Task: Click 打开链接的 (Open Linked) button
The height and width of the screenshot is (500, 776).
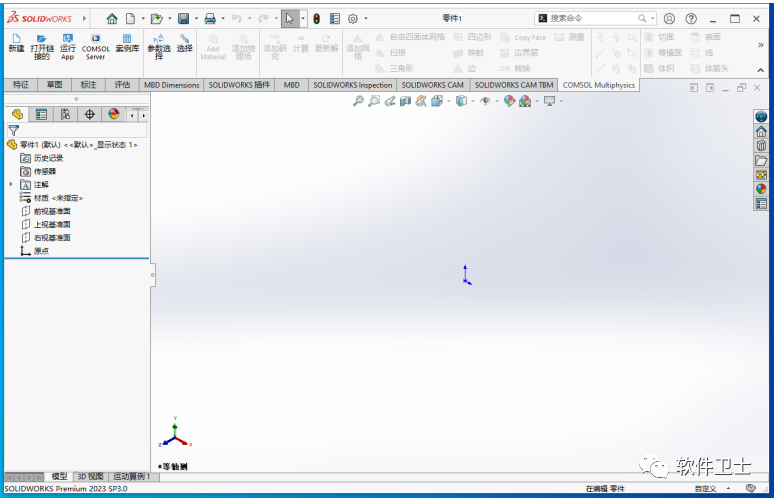Action: click(42, 47)
